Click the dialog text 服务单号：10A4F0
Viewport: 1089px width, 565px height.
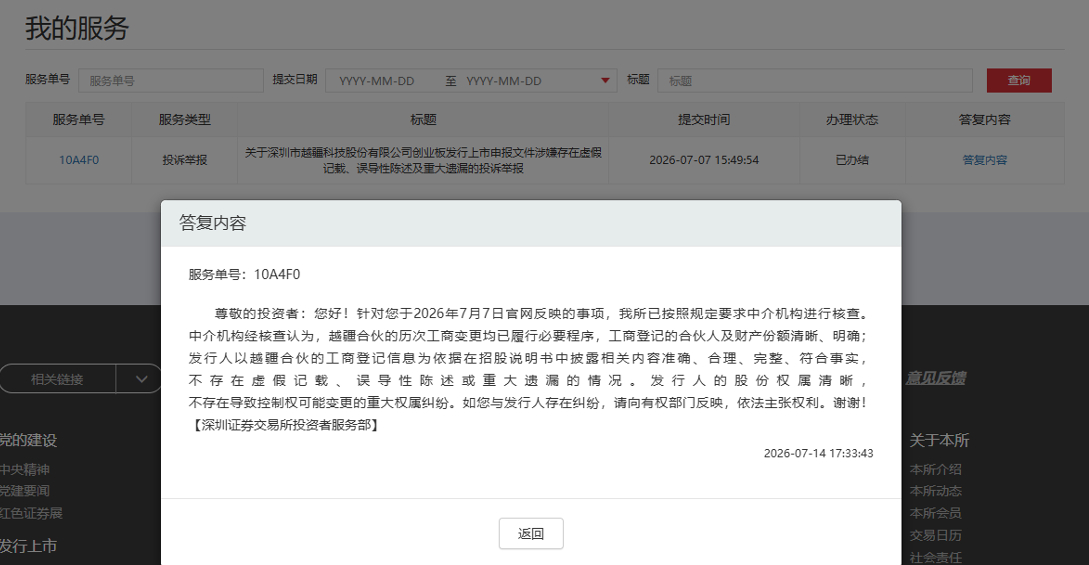click(x=244, y=274)
